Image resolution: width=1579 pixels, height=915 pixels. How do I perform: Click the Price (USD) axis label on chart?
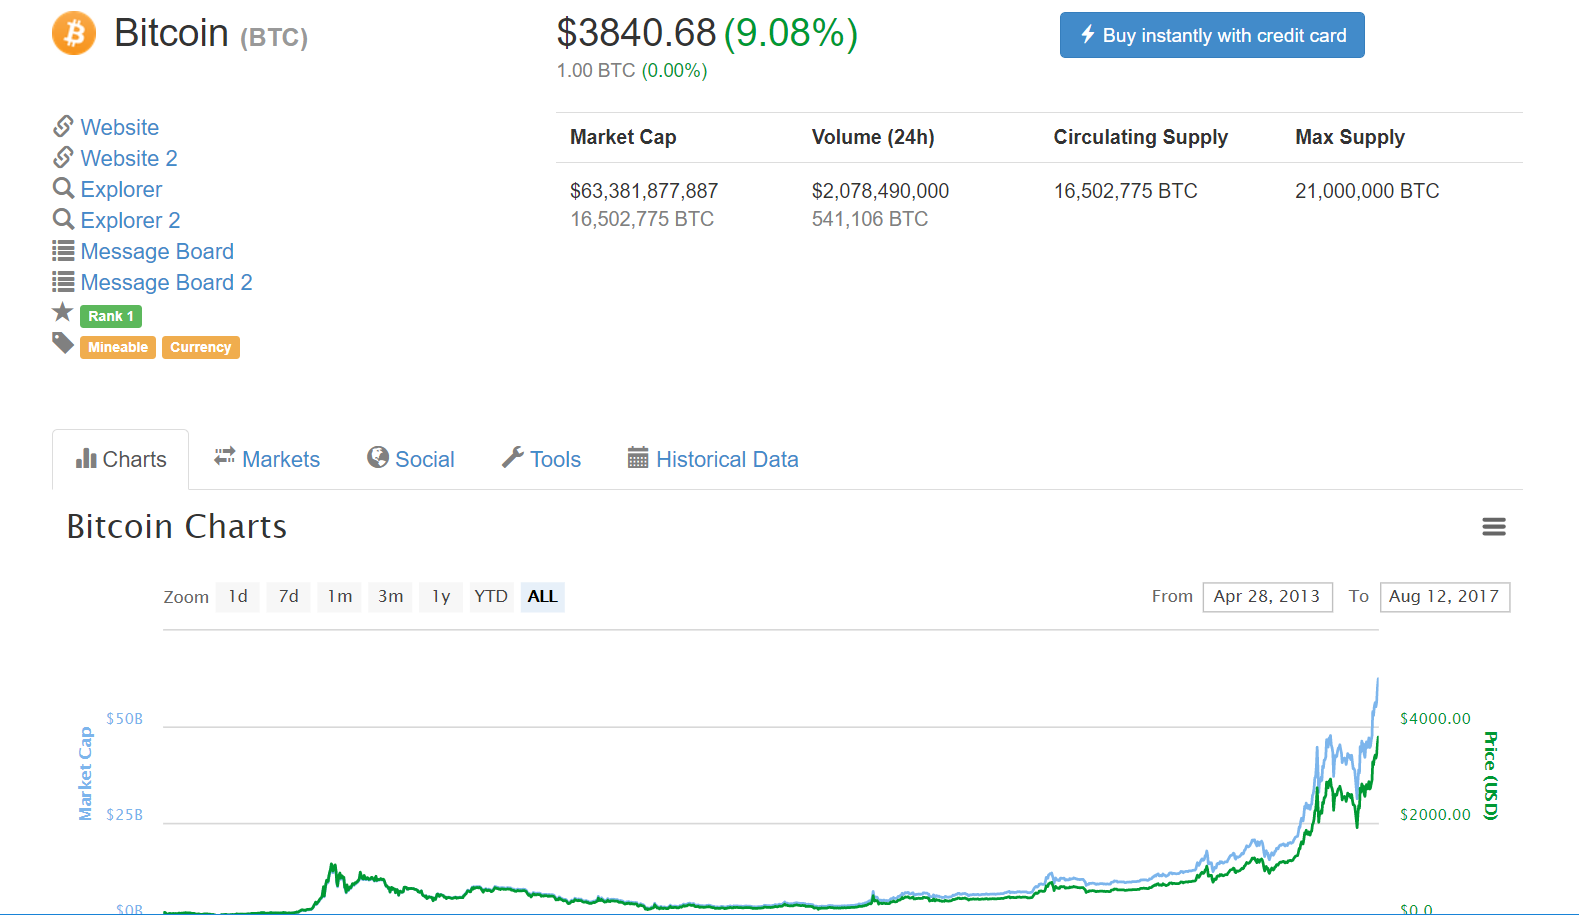1490,776
